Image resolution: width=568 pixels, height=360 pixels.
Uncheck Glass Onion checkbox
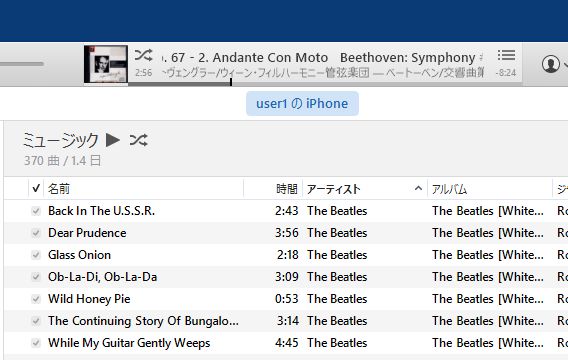[36, 255]
